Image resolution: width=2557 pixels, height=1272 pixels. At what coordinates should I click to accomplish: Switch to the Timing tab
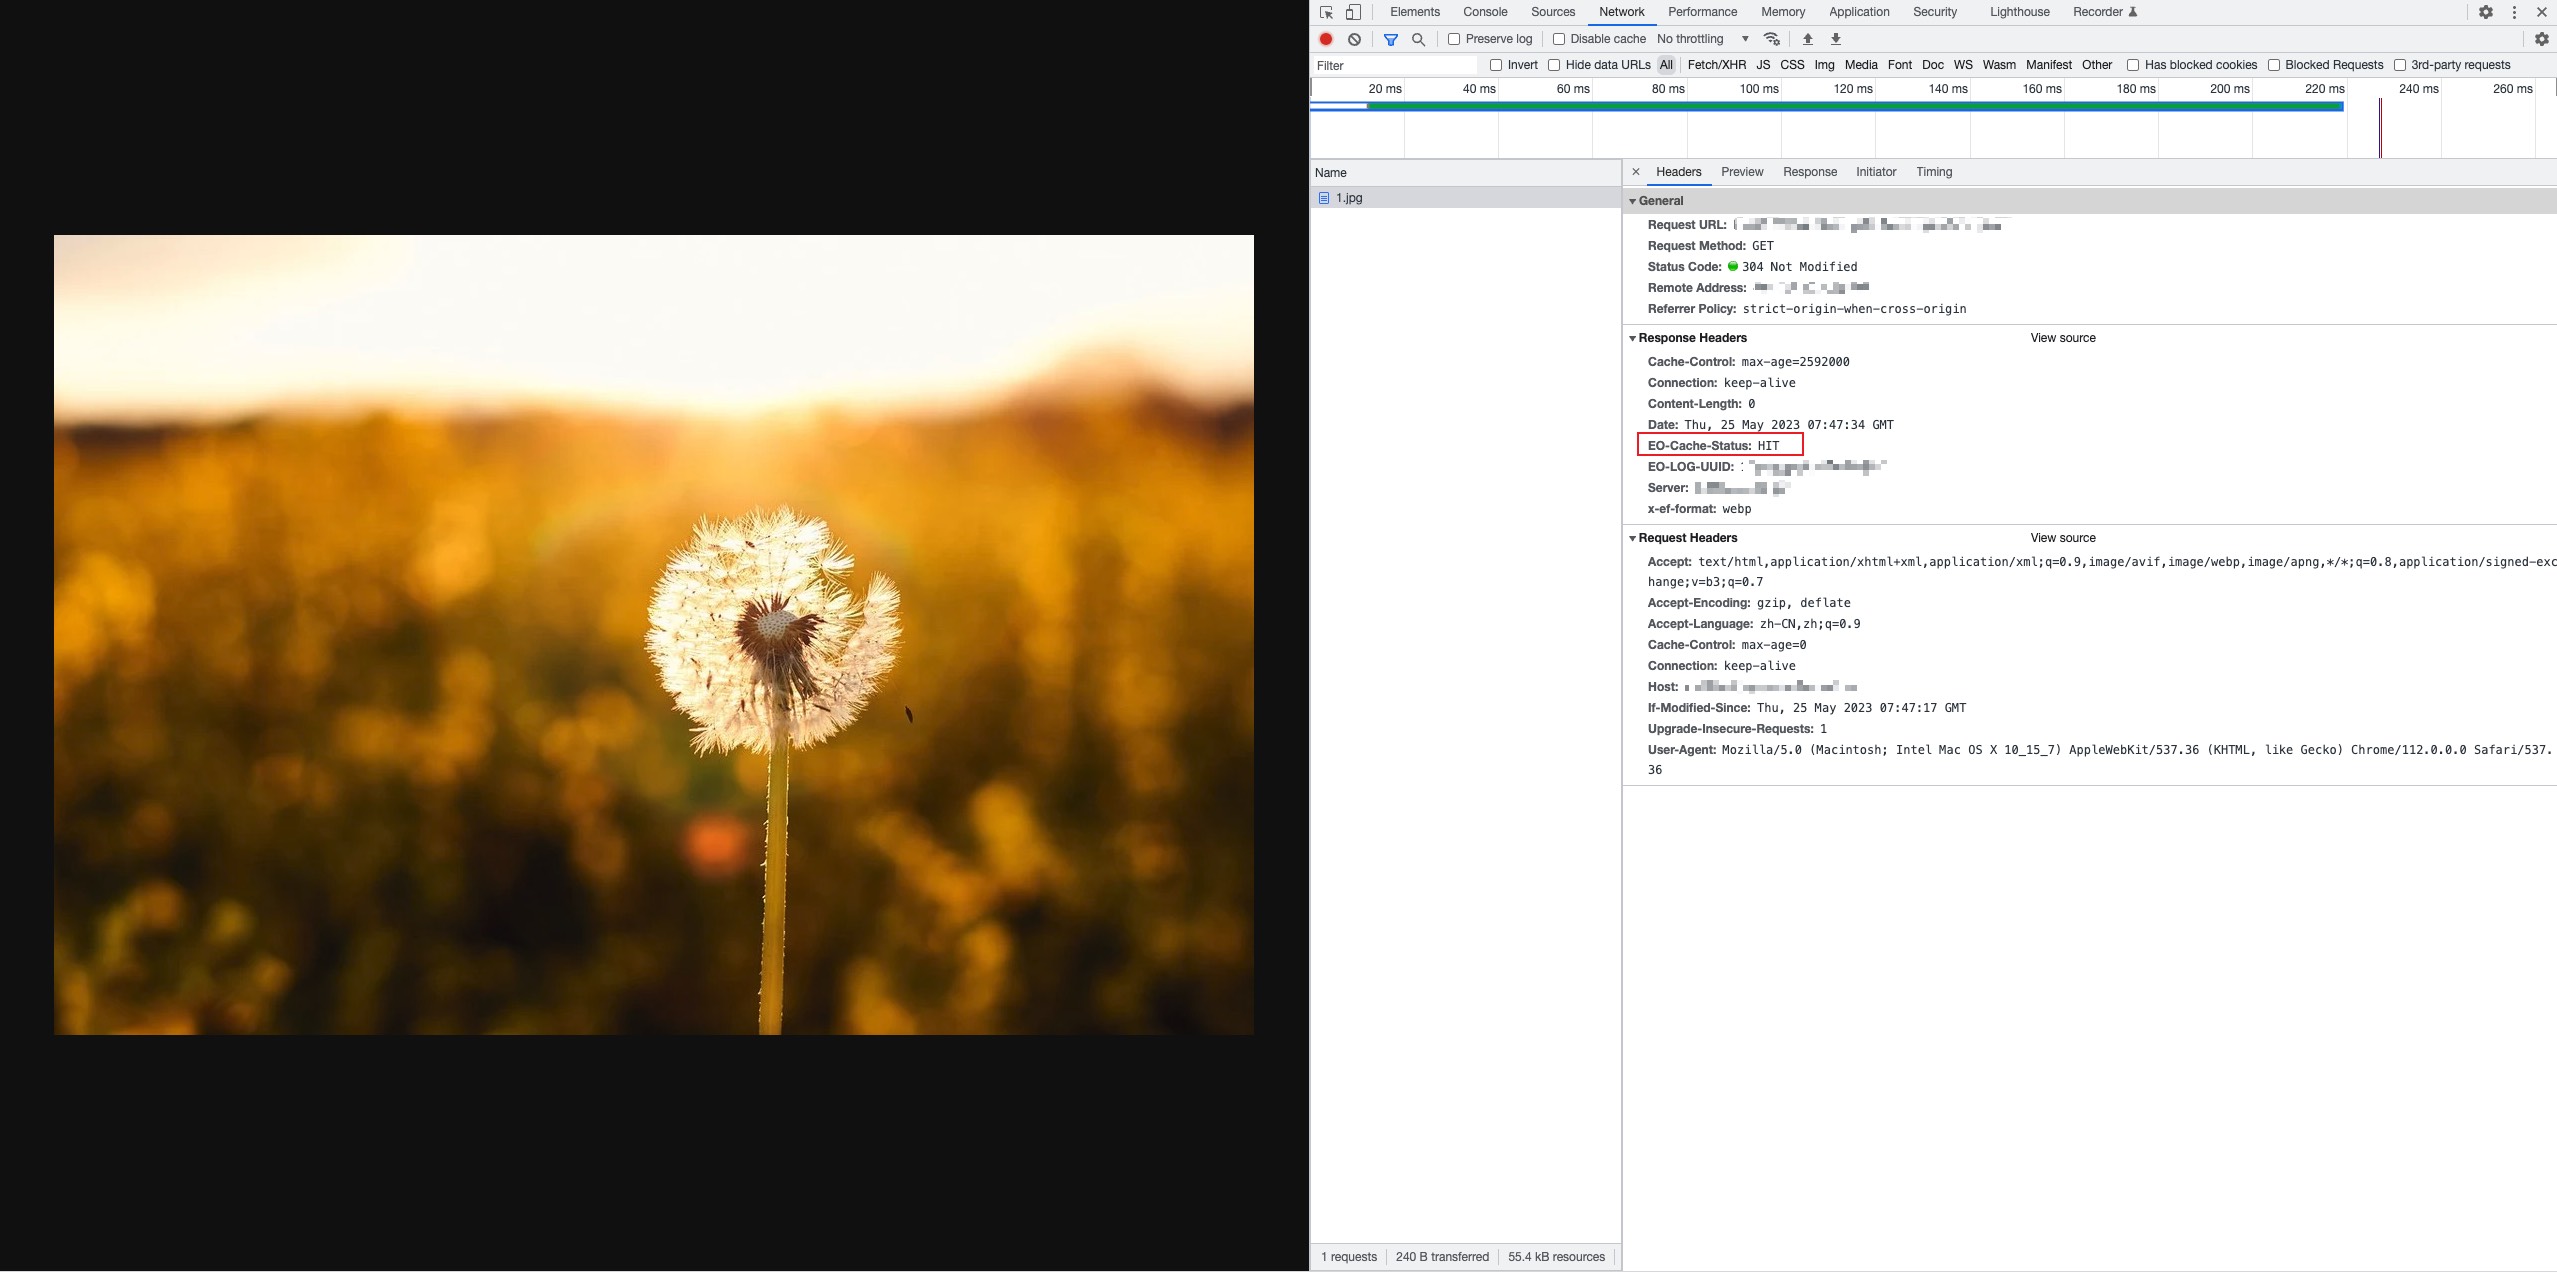1933,172
